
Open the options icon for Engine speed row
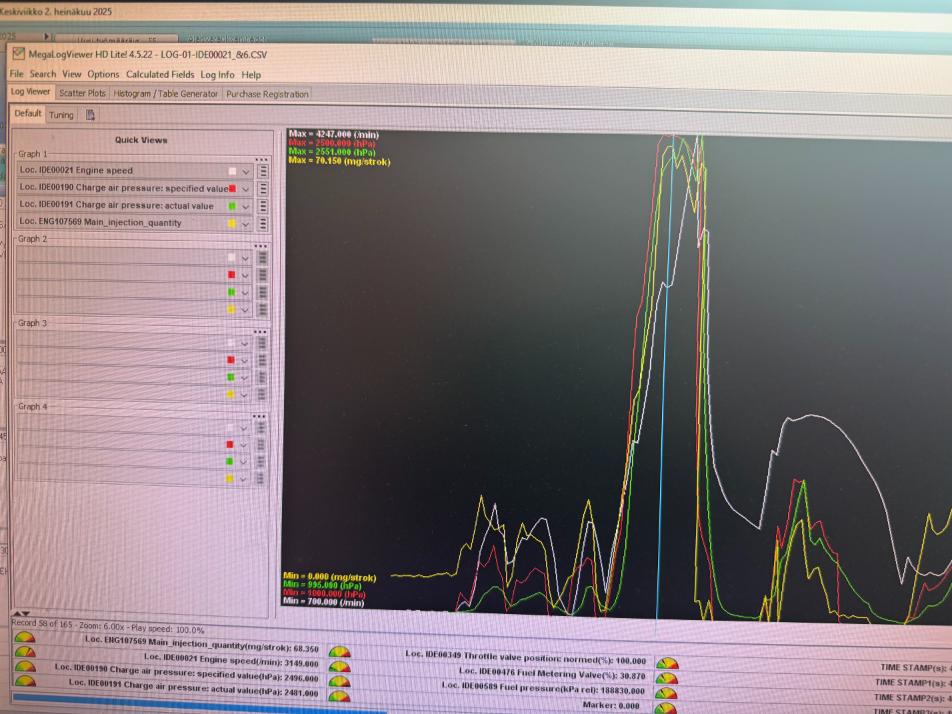(263, 171)
